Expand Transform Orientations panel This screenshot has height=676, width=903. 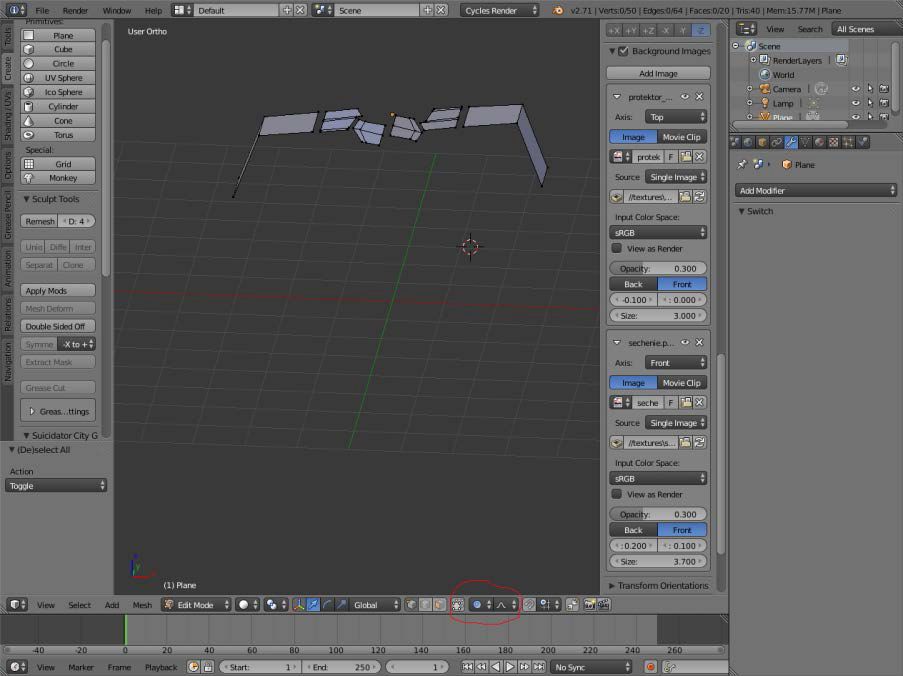(x=659, y=586)
